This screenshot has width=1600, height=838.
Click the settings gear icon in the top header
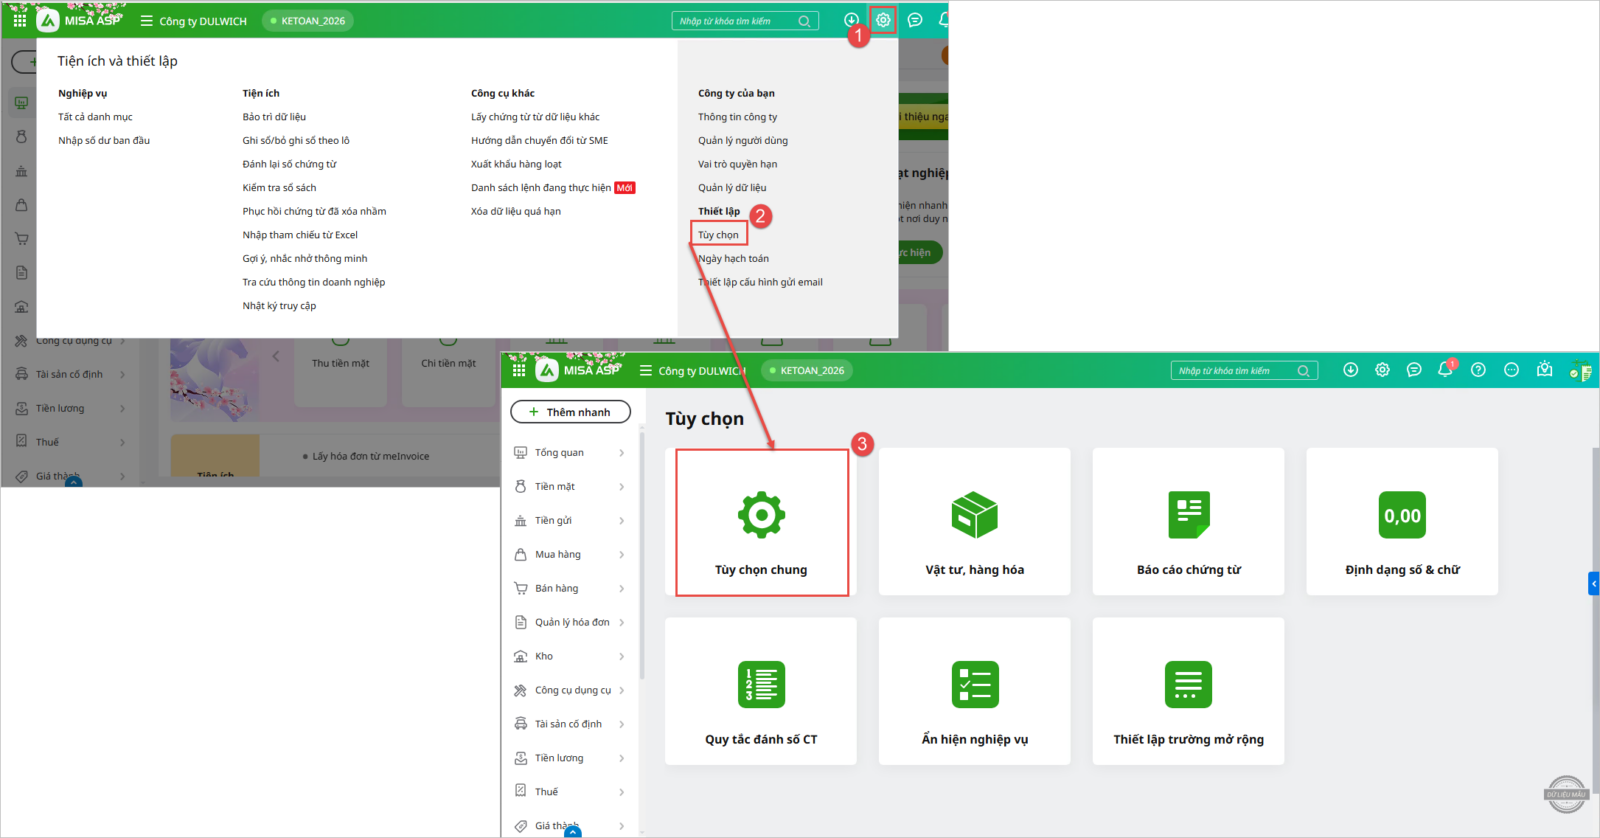[883, 20]
